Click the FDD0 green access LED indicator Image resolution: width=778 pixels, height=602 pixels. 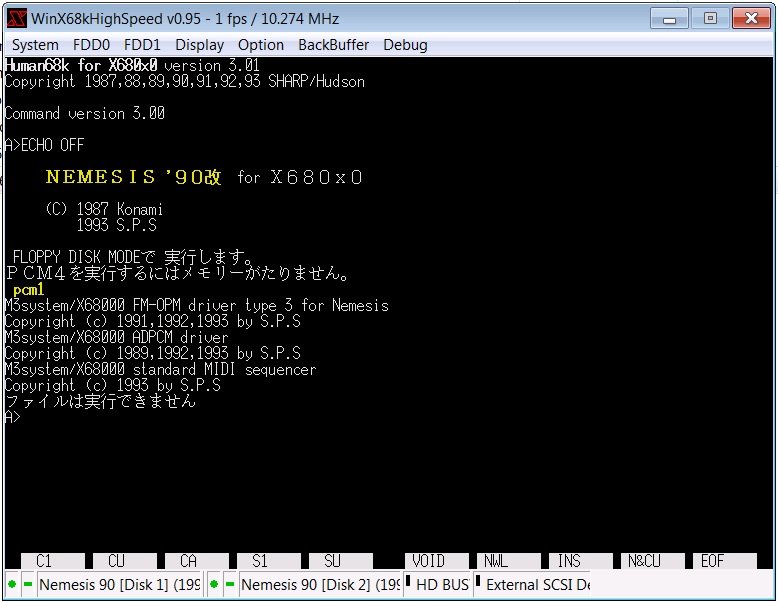click(x=12, y=584)
